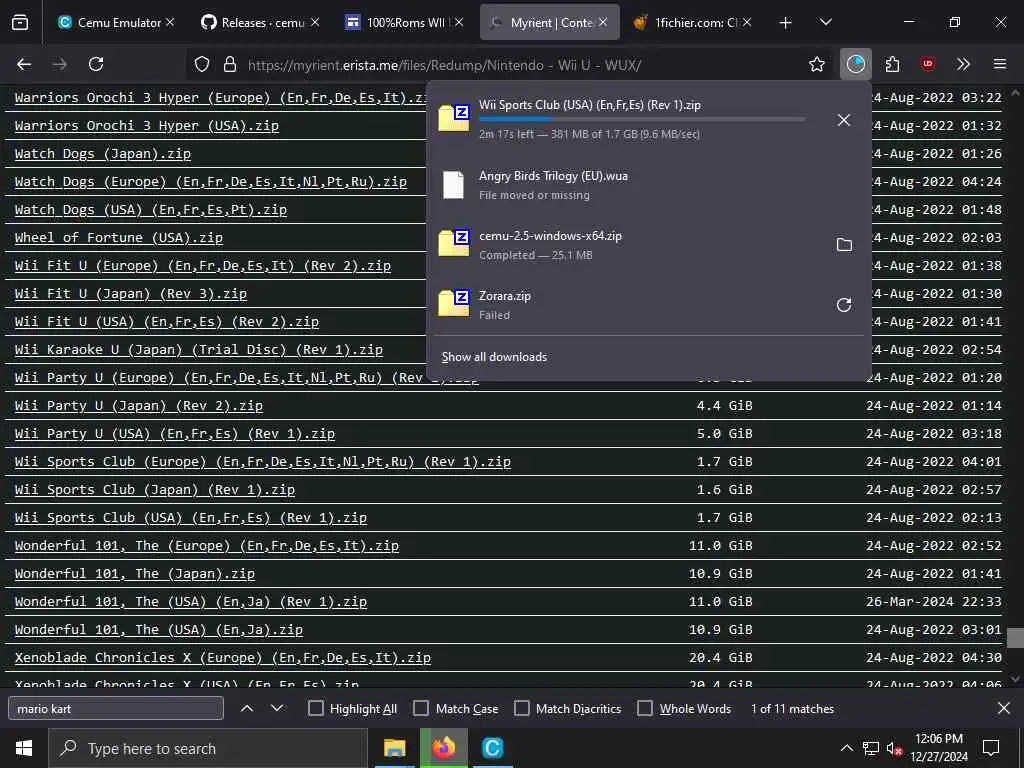Viewport: 1024px width, 768px height.
Task: Open Wonderful 101 (Japan).zip link
Action: coord(135,574)
